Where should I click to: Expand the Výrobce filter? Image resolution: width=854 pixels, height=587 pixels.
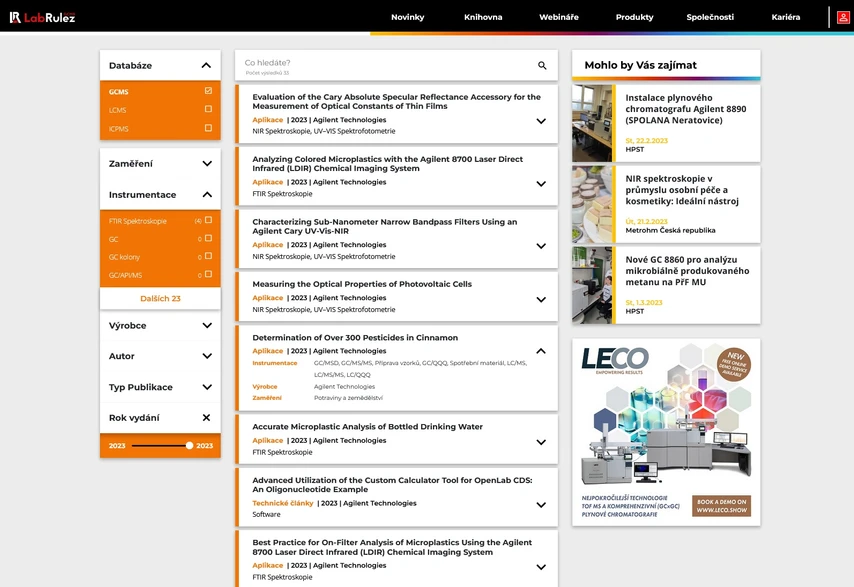[207, 325]
